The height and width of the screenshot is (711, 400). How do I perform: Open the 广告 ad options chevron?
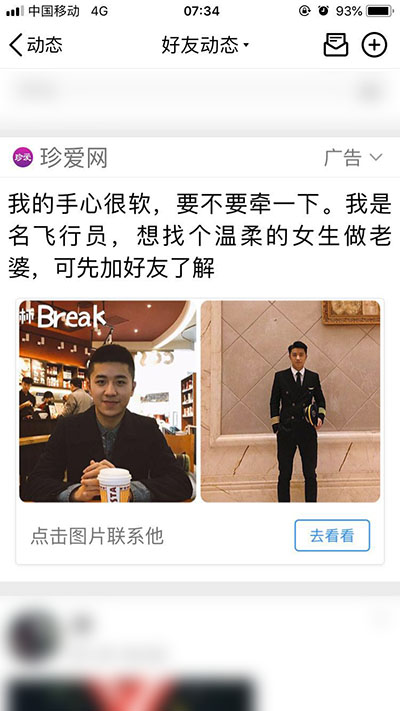(376, 158)
